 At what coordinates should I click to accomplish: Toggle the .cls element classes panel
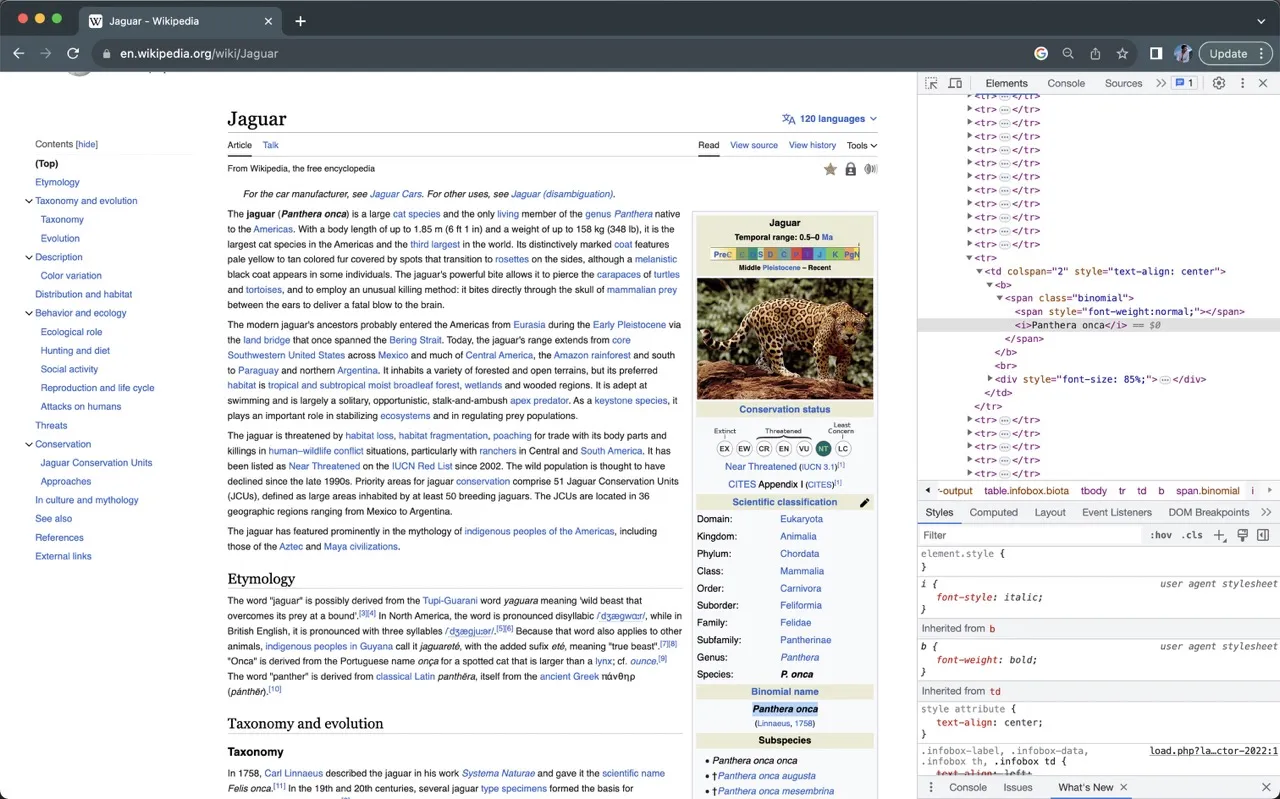tap(1192, 535)
